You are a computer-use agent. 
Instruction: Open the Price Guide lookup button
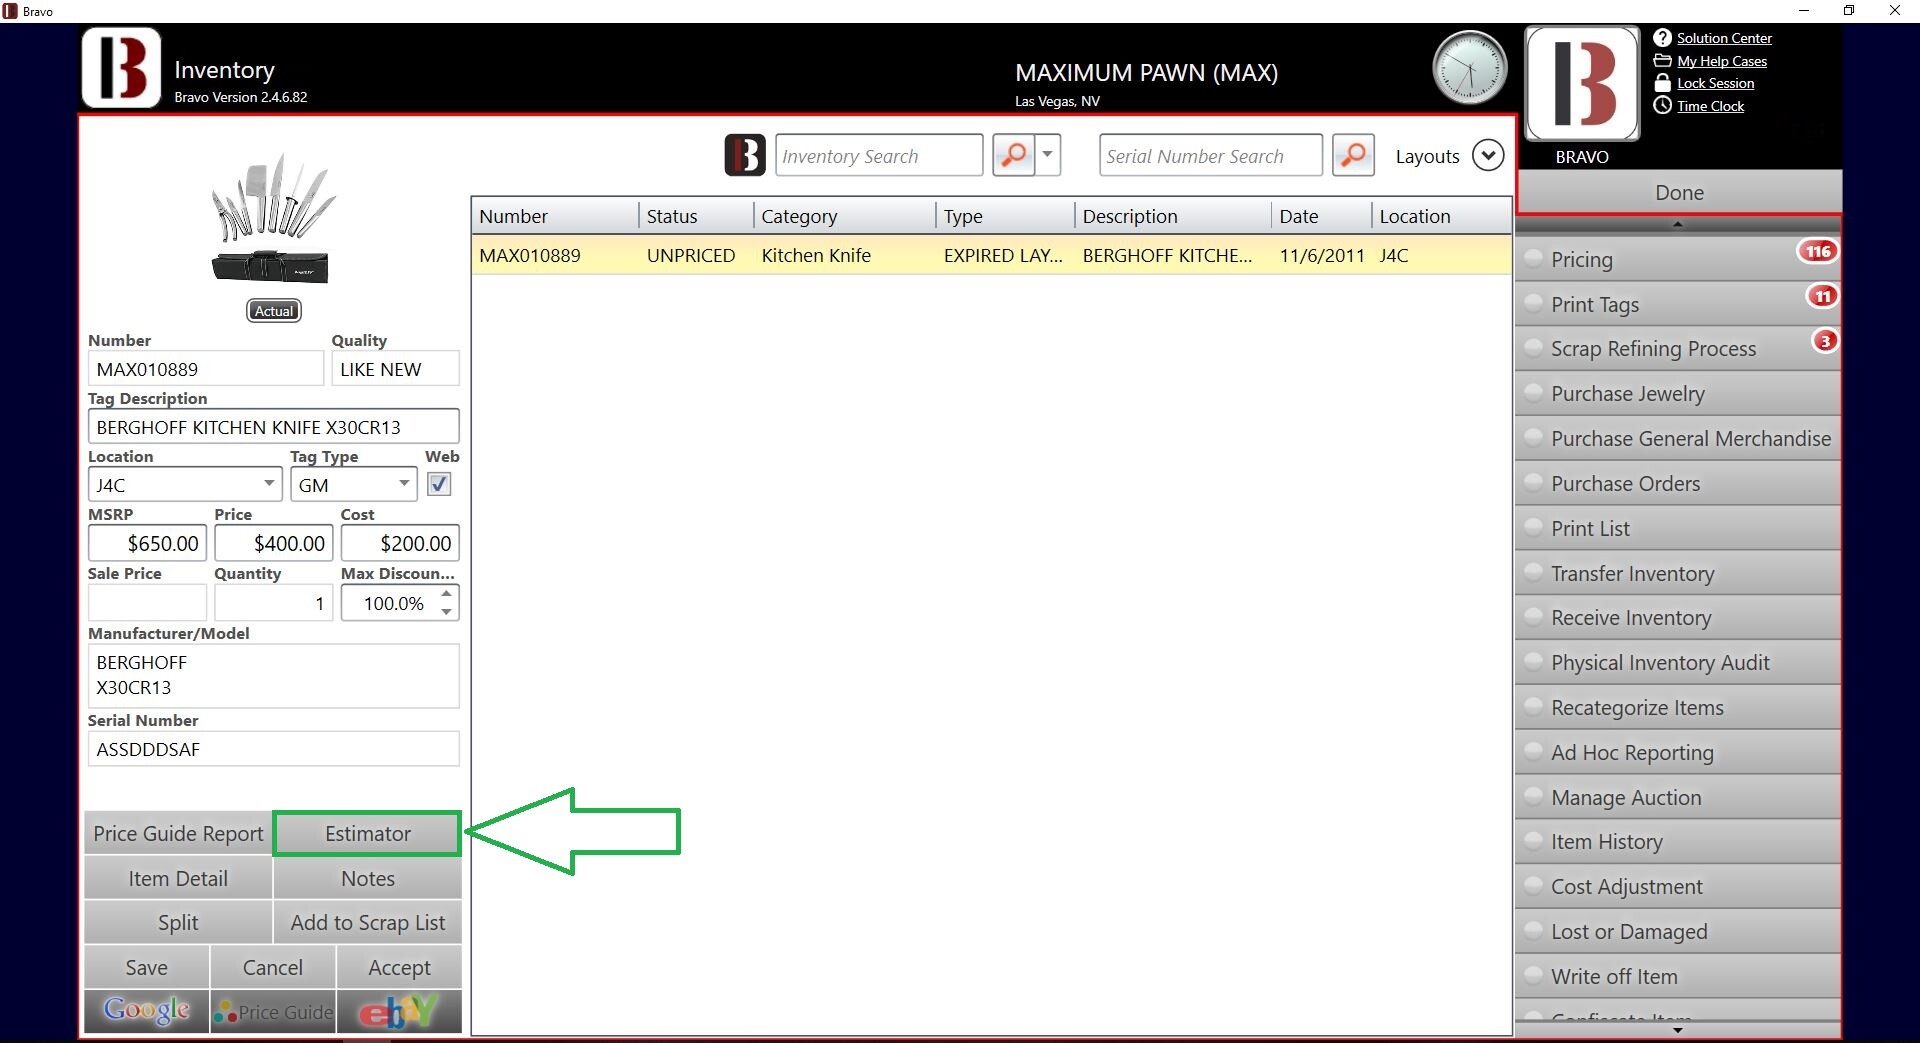point(273,1011)
